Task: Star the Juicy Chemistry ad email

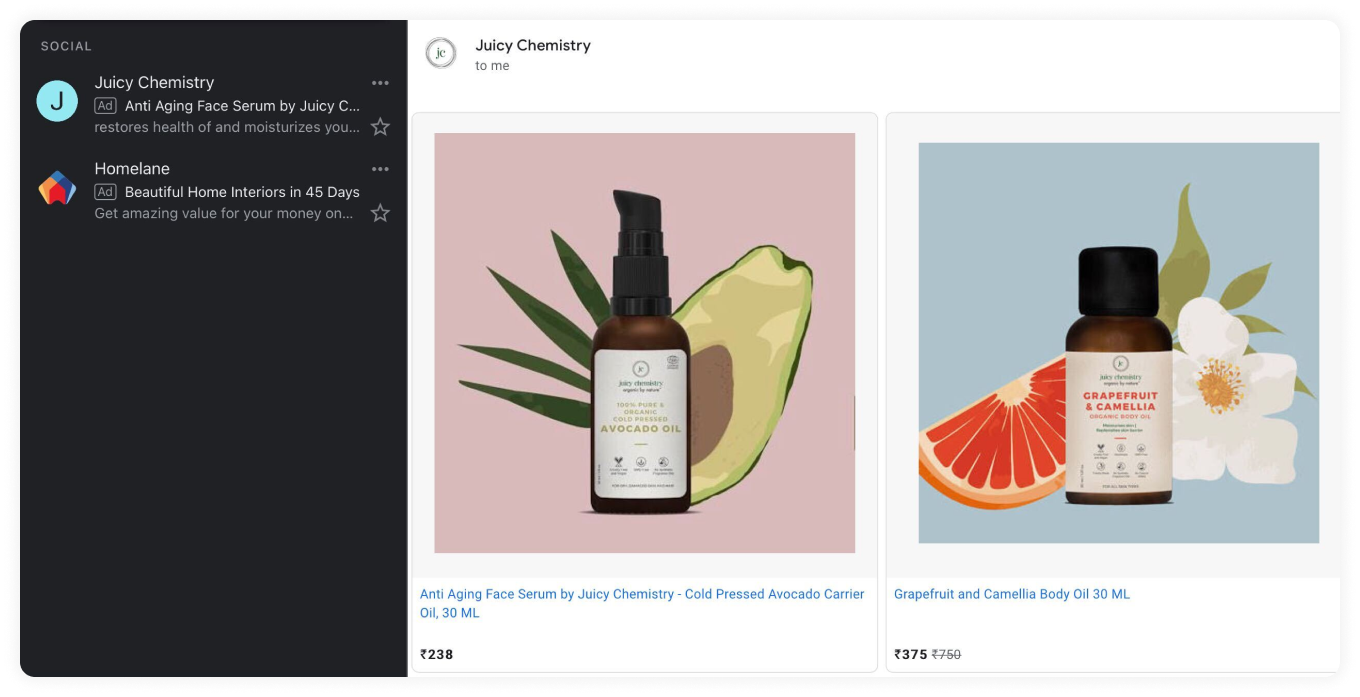Action: (x=380, y=127)
